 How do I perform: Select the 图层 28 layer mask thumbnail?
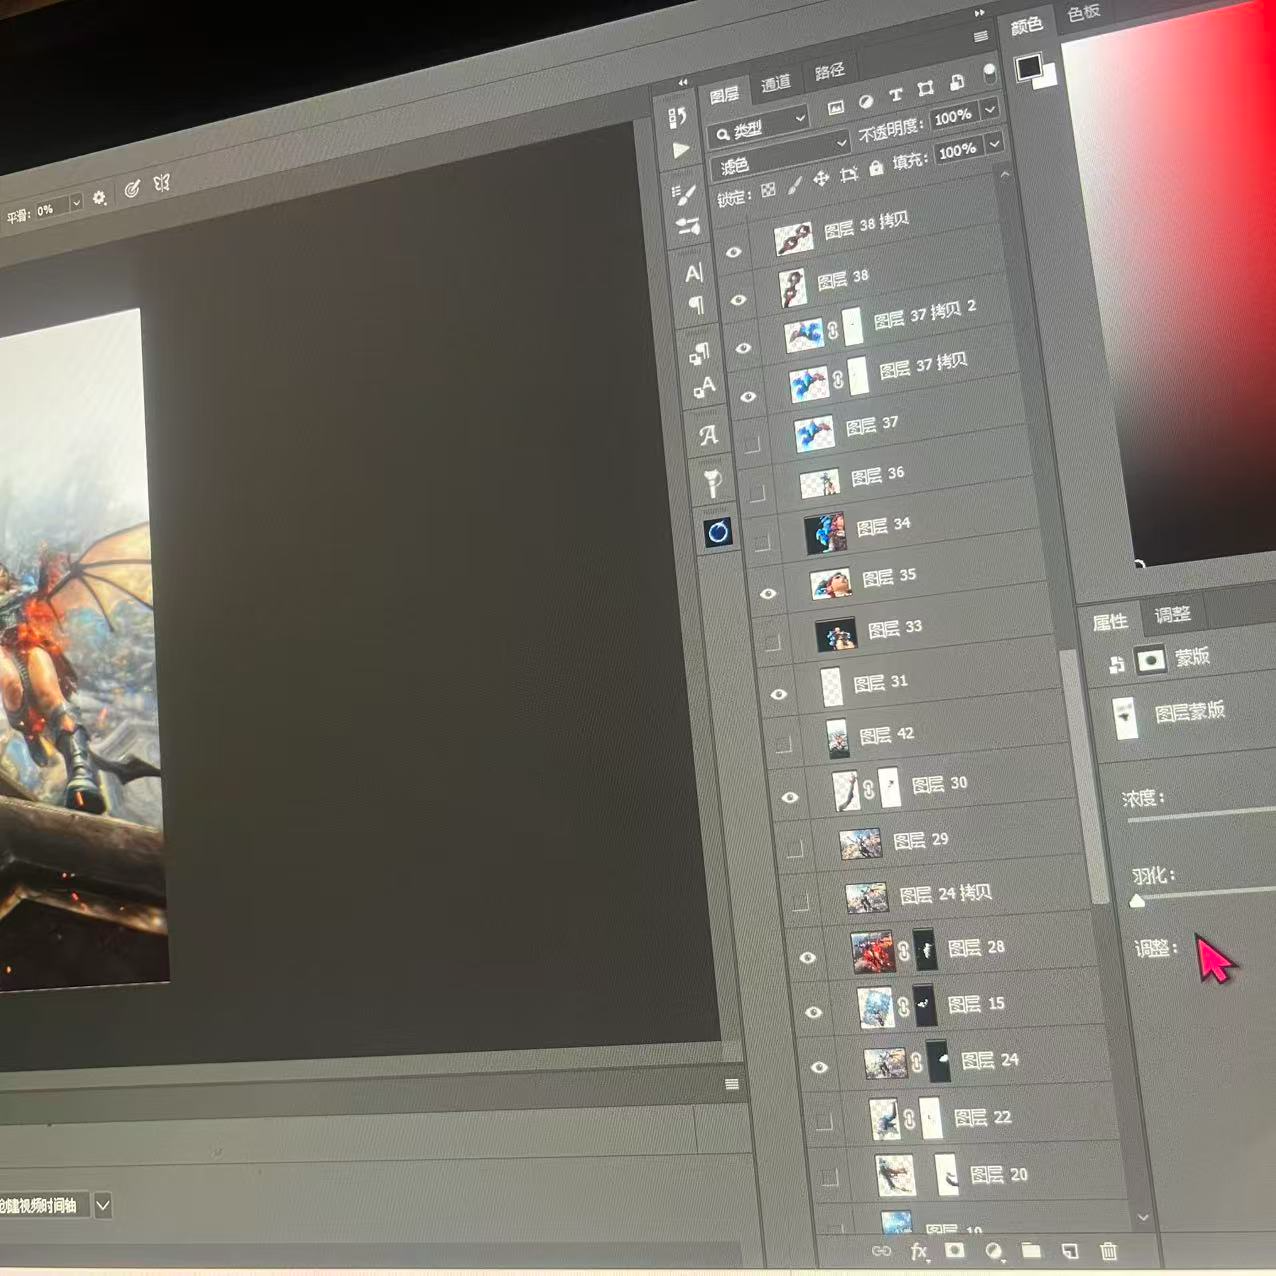click(926, 950)
